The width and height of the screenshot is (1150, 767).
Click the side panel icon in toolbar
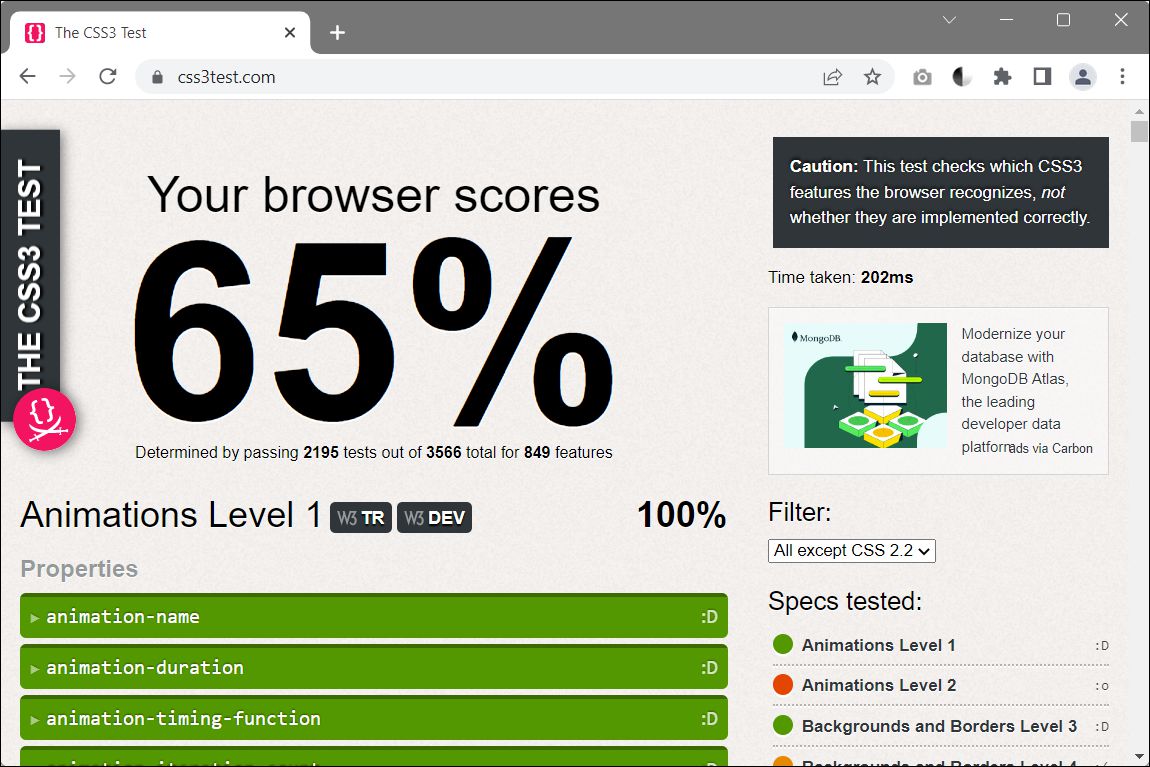pyautogui.click(x=1042, y=76)
